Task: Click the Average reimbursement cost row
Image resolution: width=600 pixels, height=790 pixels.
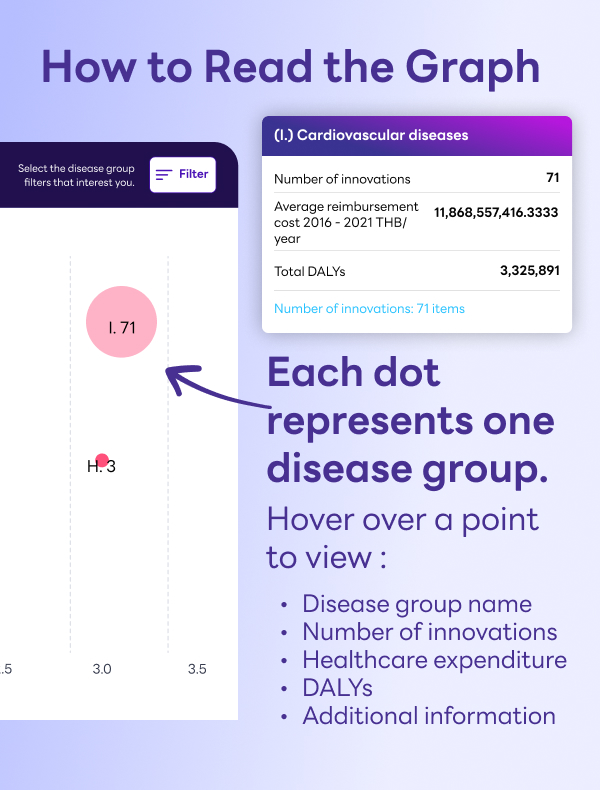Action: point(417,222)
